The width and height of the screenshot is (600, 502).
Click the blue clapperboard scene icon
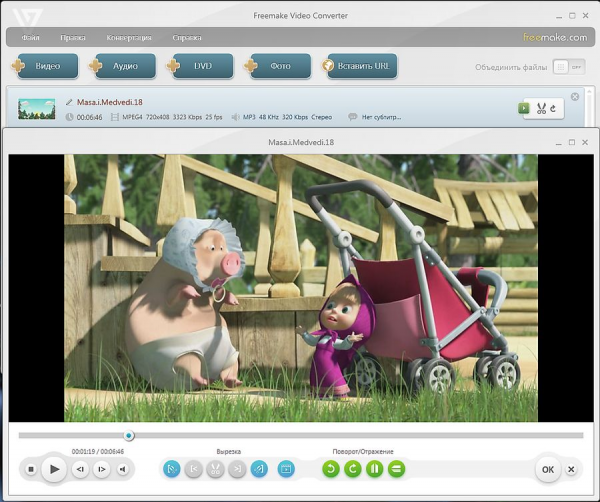pyautogui.click(x=286, y=469)
